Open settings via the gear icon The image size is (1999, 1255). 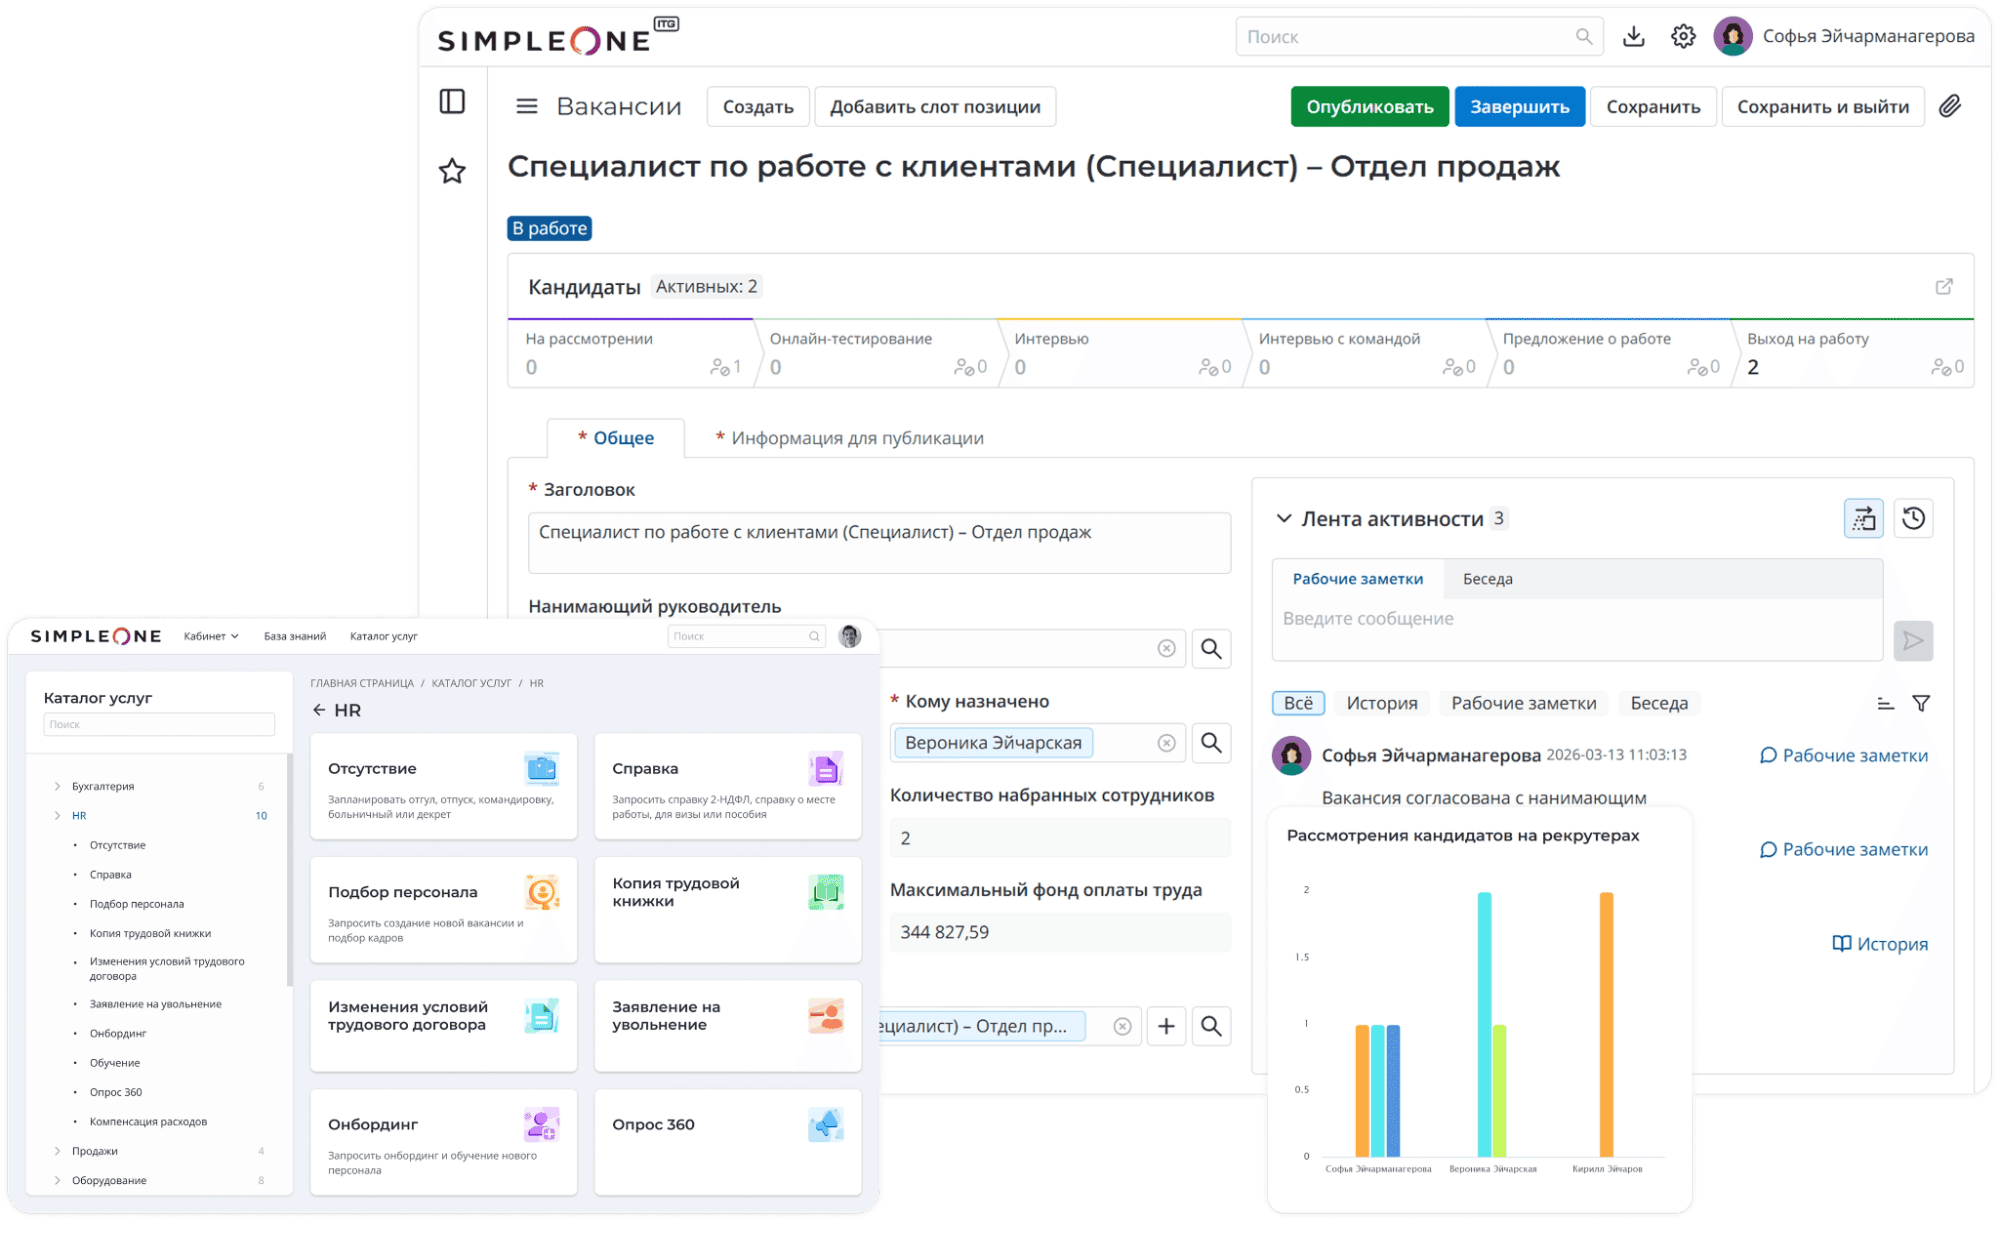pos(1682,36)
